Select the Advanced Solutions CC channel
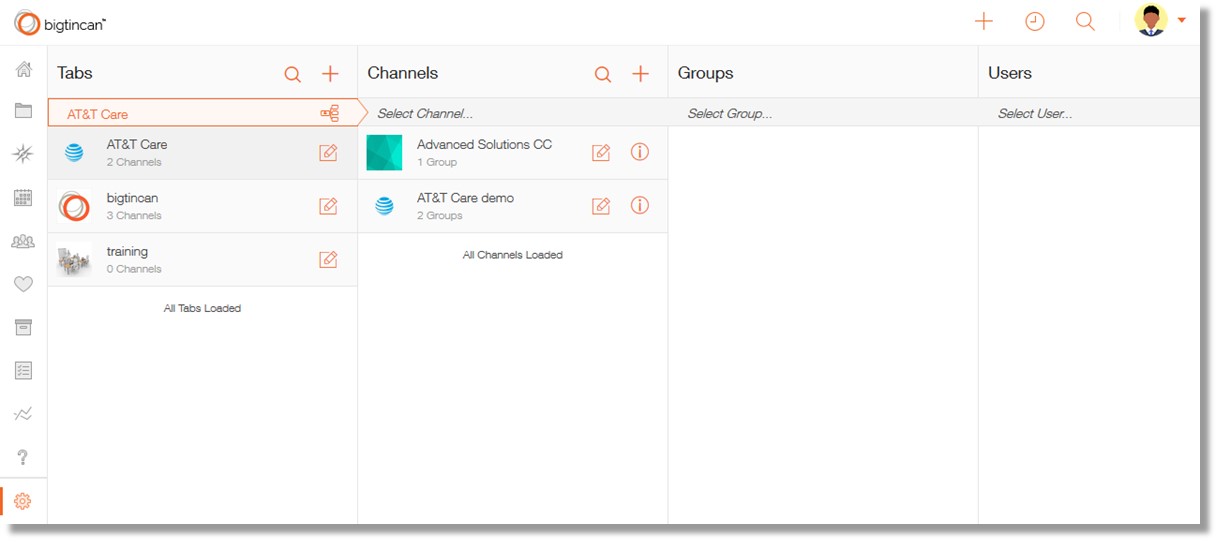The height and width of the screenshot is (542, 1218). click(x=512, y=153)
